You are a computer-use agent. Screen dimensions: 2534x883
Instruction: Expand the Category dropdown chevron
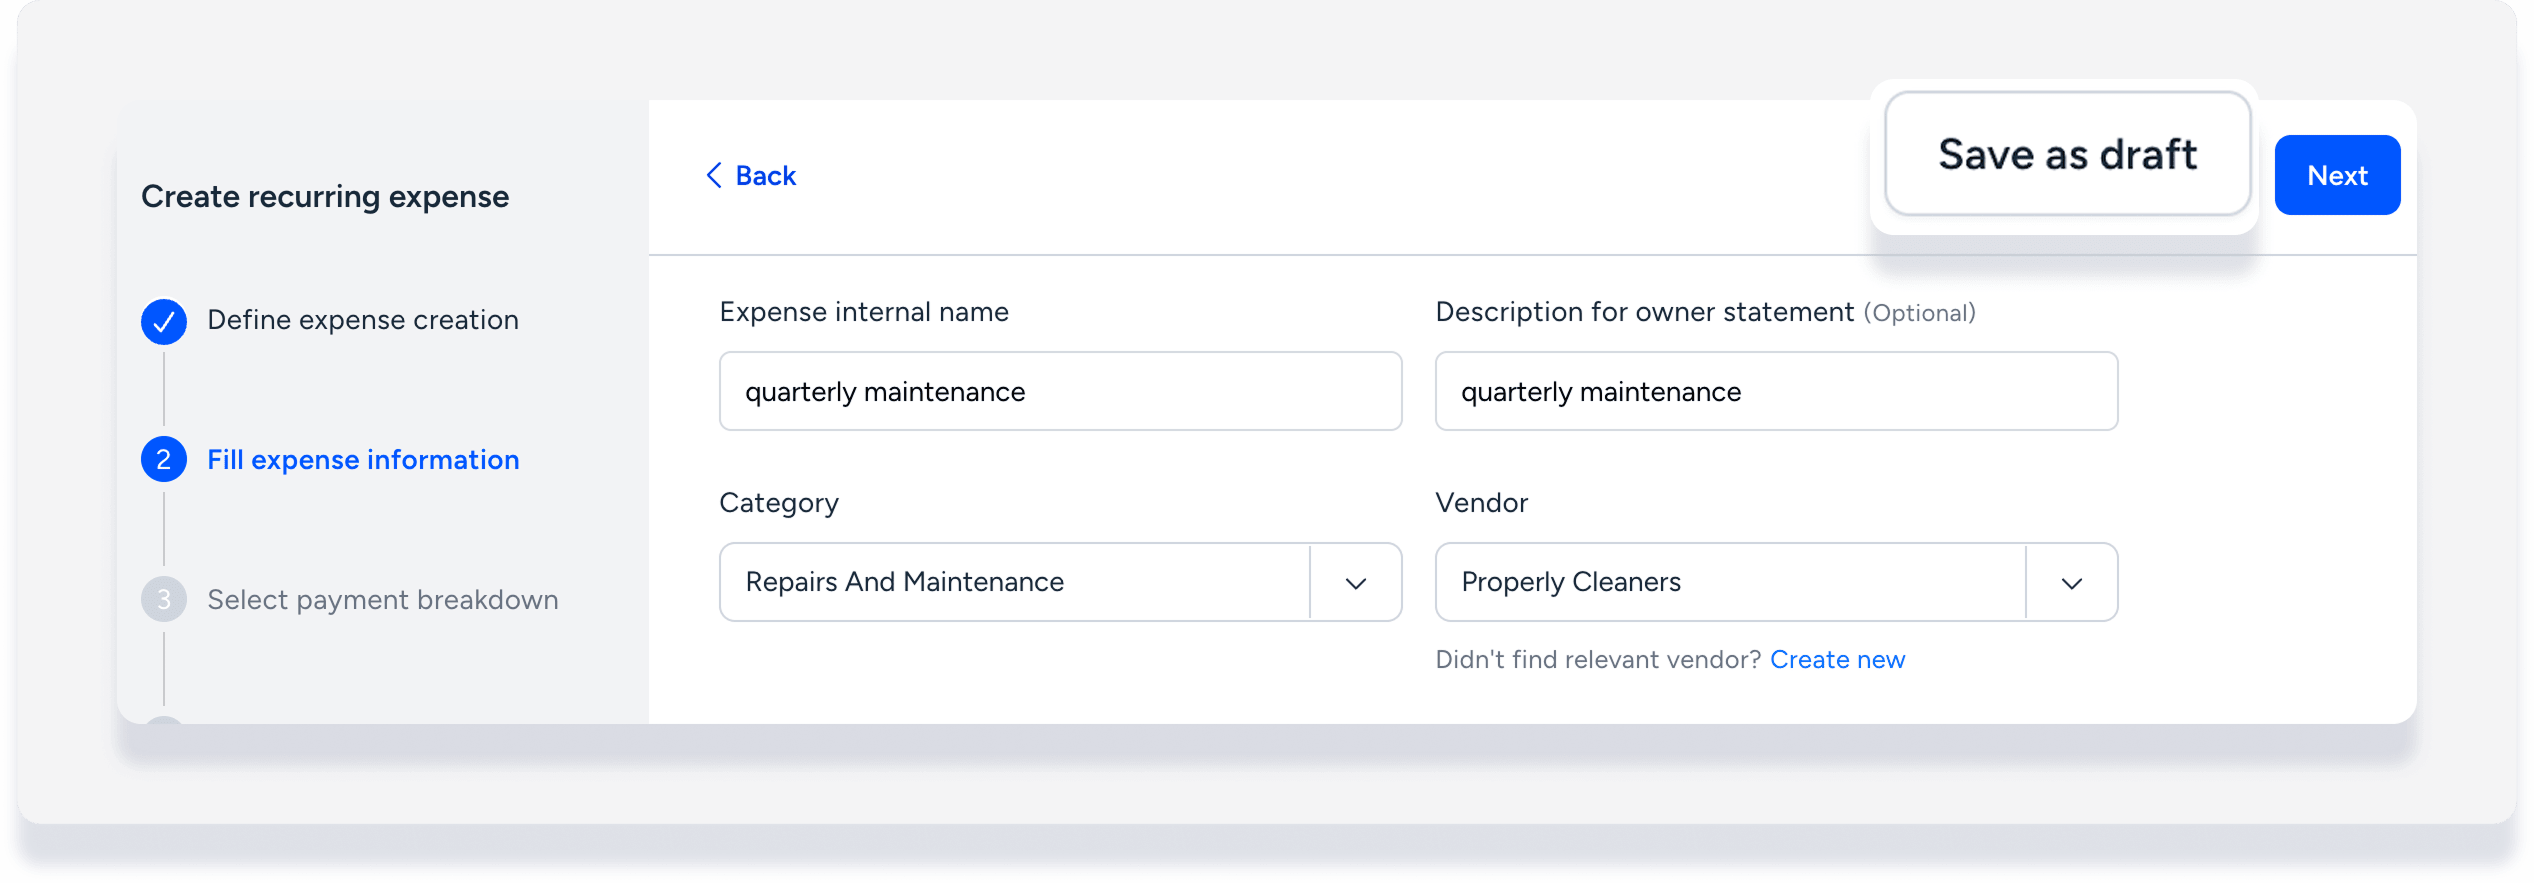[1355, 583]
